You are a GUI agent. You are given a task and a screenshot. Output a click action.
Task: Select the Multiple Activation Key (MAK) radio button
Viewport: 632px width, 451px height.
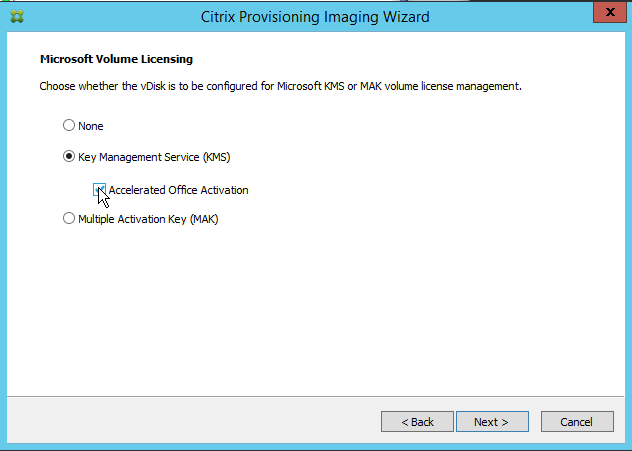click(68, 218)
